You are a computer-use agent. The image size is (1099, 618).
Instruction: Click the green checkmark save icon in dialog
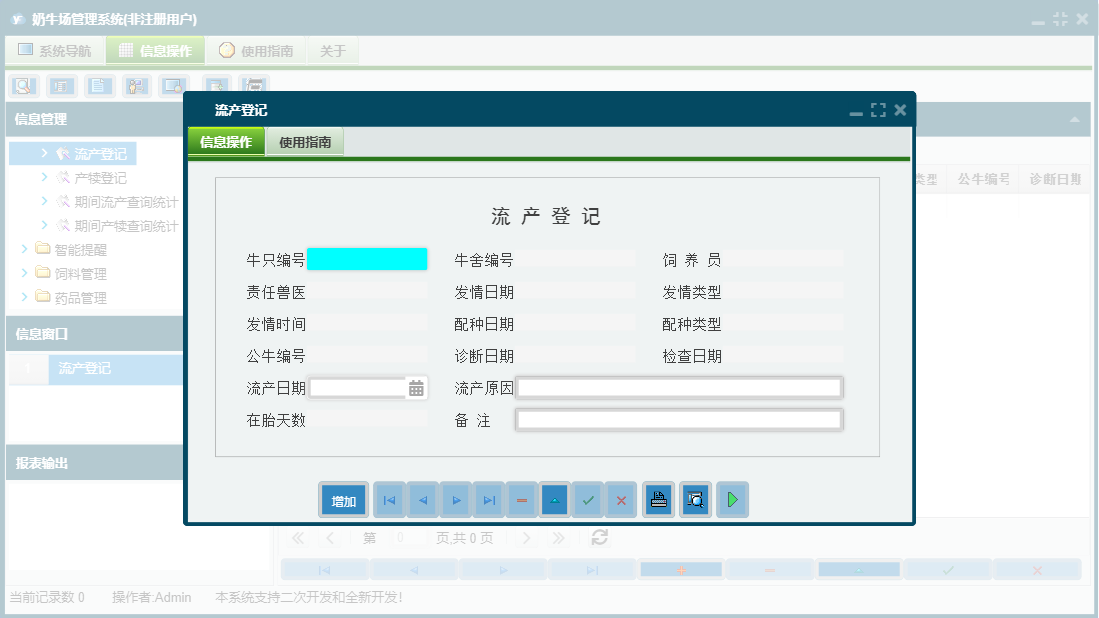(x=588, y=500)
